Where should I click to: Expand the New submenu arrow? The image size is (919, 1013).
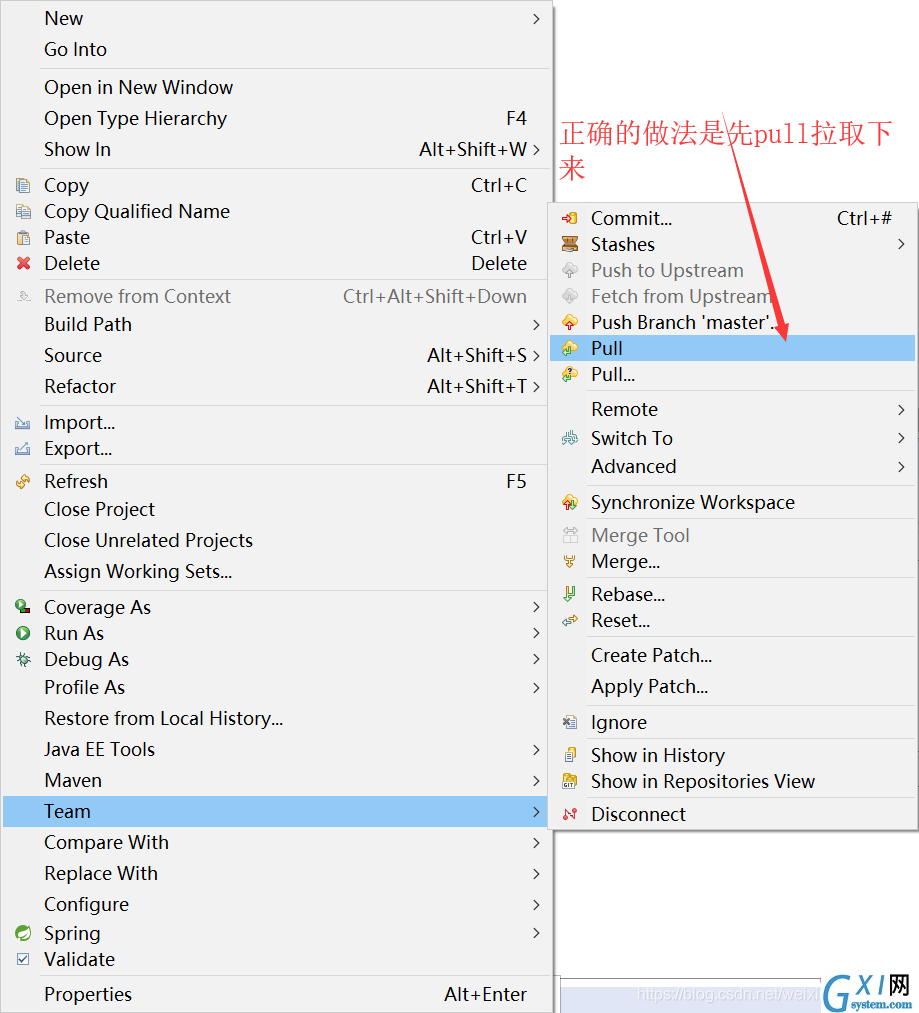pos(536,19)
